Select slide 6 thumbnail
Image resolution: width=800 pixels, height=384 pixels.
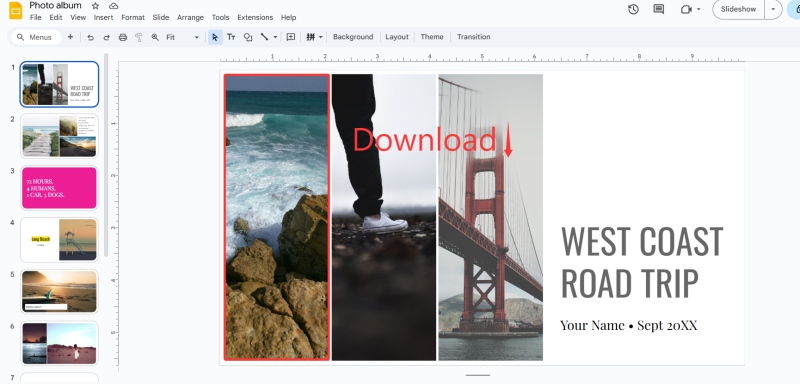click(59, 343)
